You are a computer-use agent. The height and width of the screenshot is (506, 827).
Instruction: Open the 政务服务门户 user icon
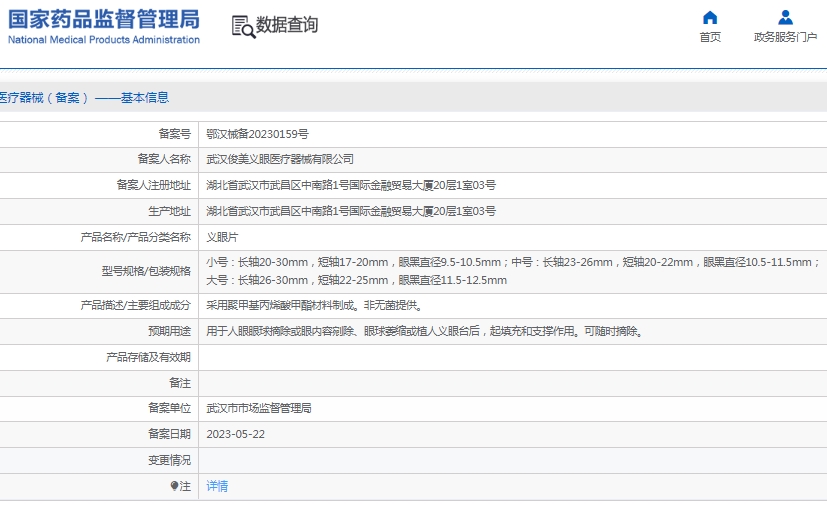(785, 17)
